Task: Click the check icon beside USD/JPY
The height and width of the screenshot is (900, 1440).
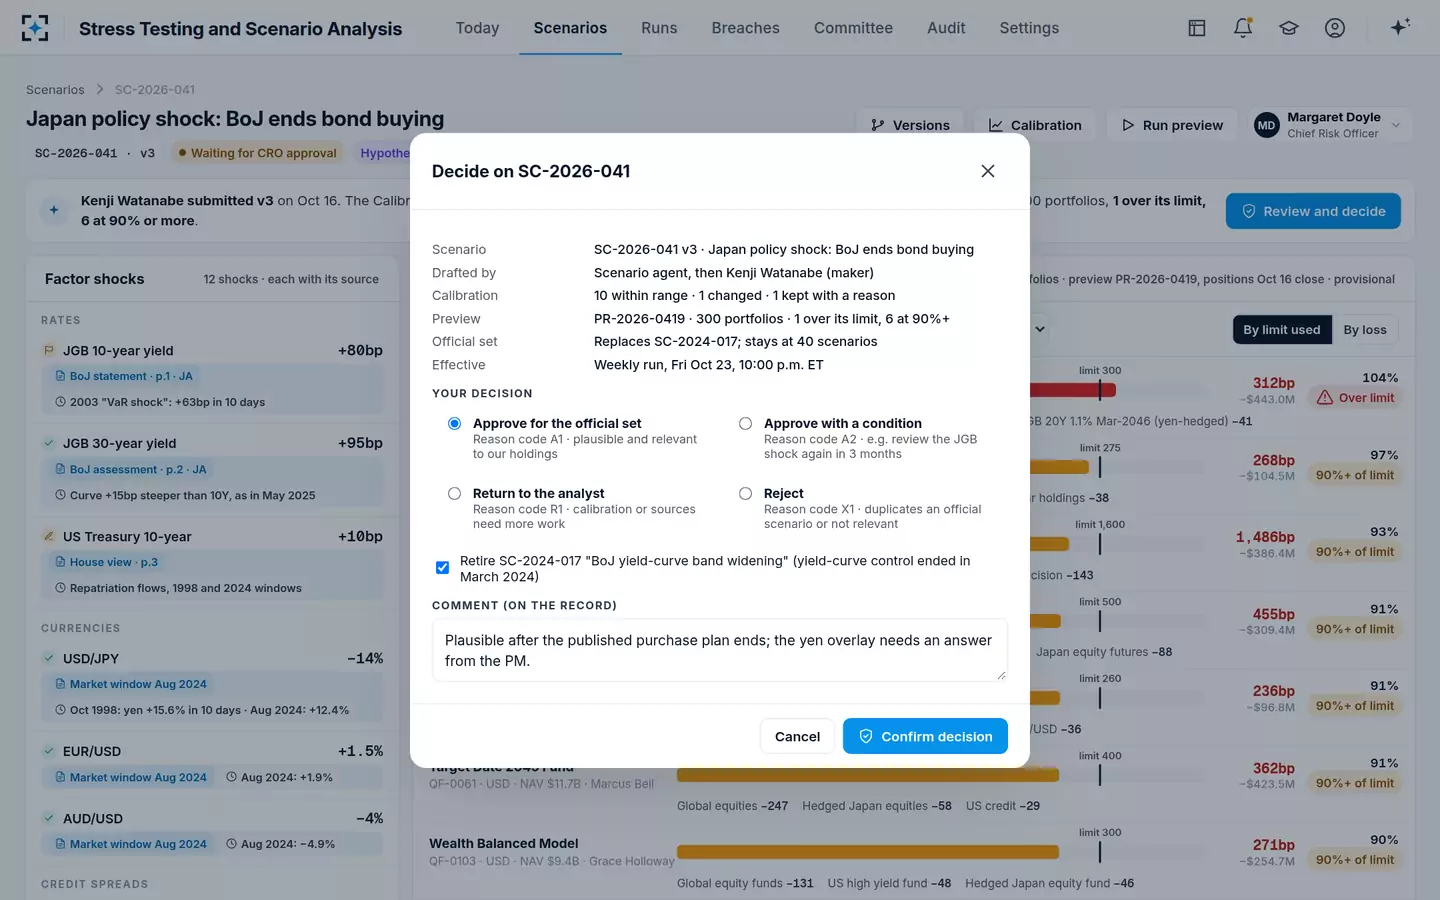Action: [48, 658]
